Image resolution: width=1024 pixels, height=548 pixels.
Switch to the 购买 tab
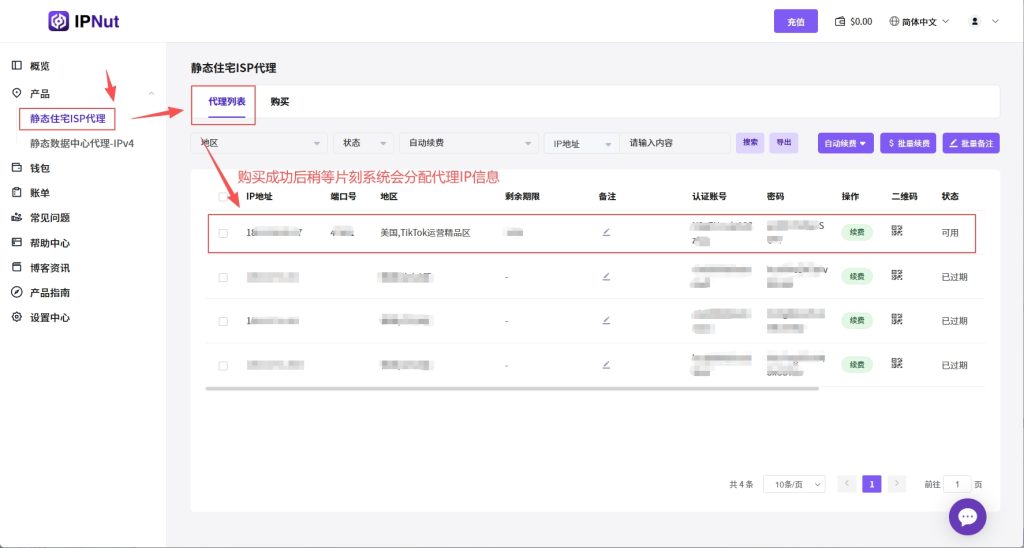tap(280, 102)
